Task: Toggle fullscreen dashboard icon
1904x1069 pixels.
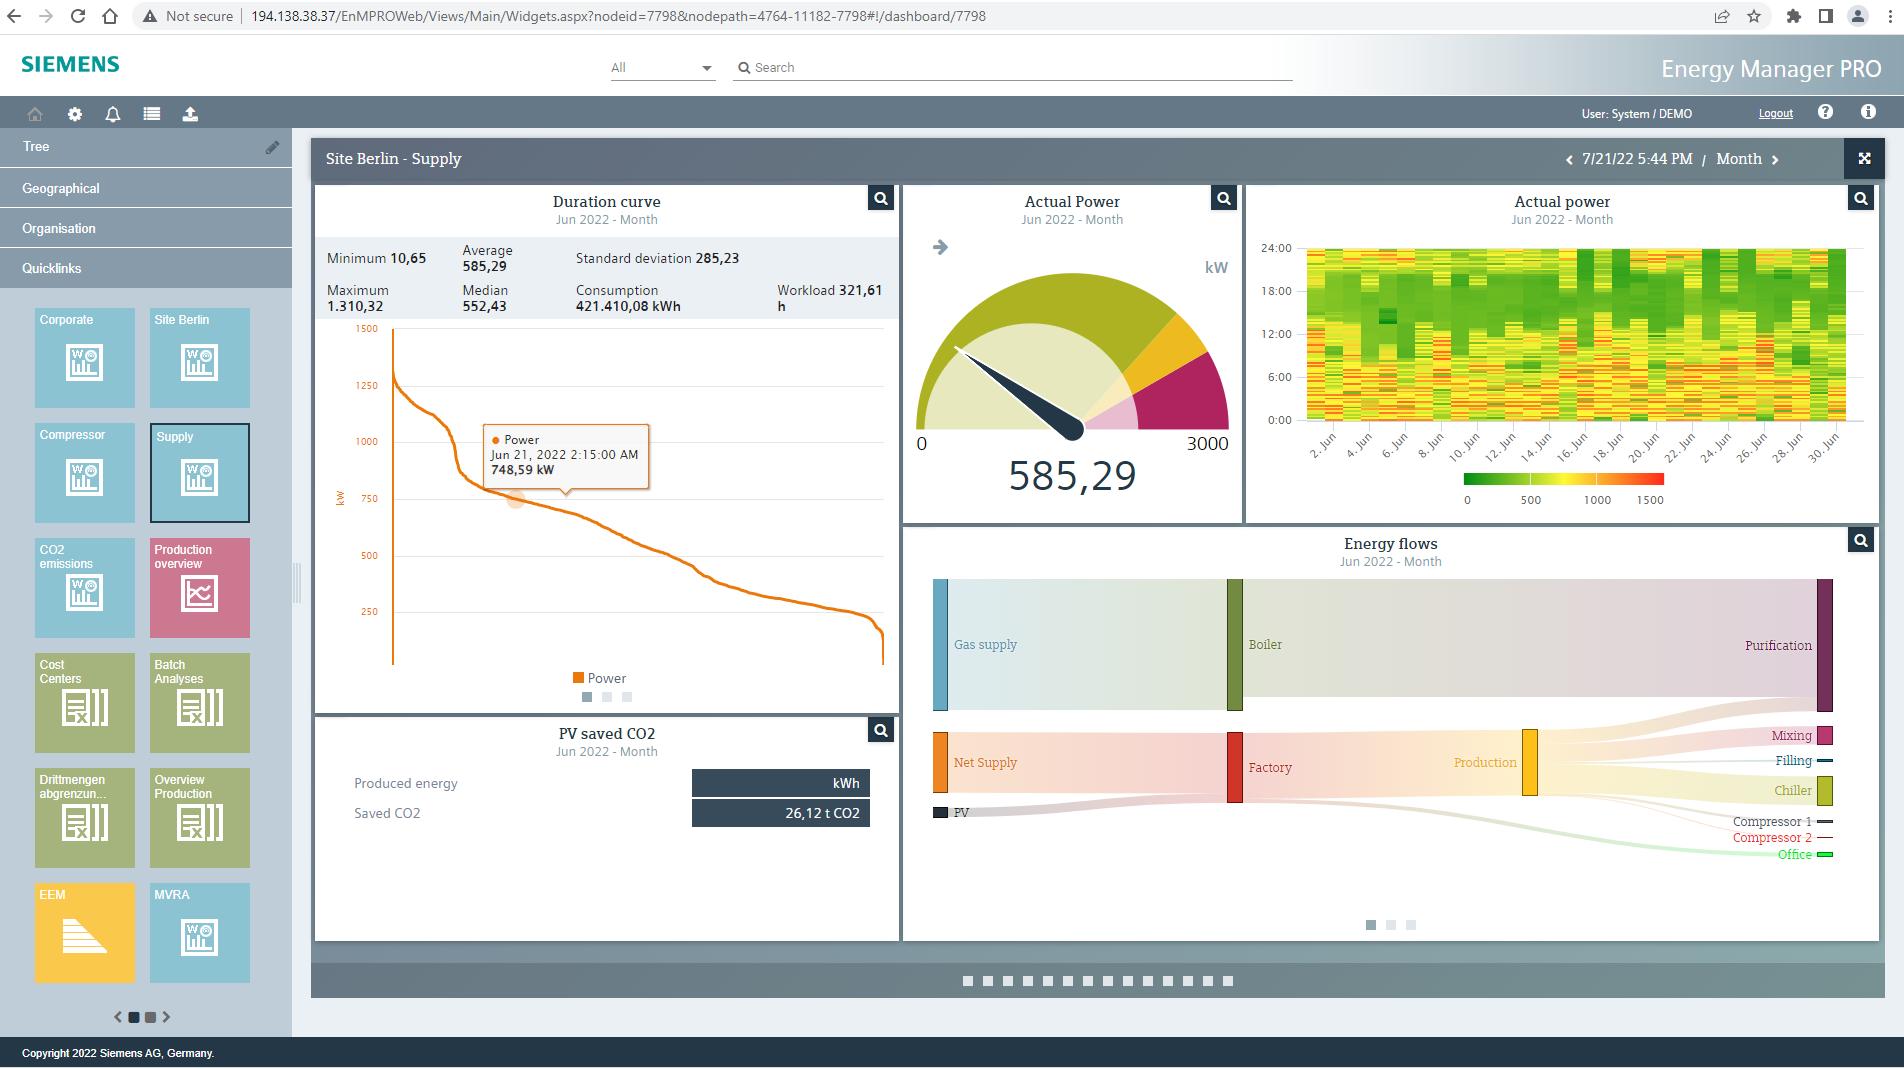Action: pyautogui.click(x=1864, y=158)
